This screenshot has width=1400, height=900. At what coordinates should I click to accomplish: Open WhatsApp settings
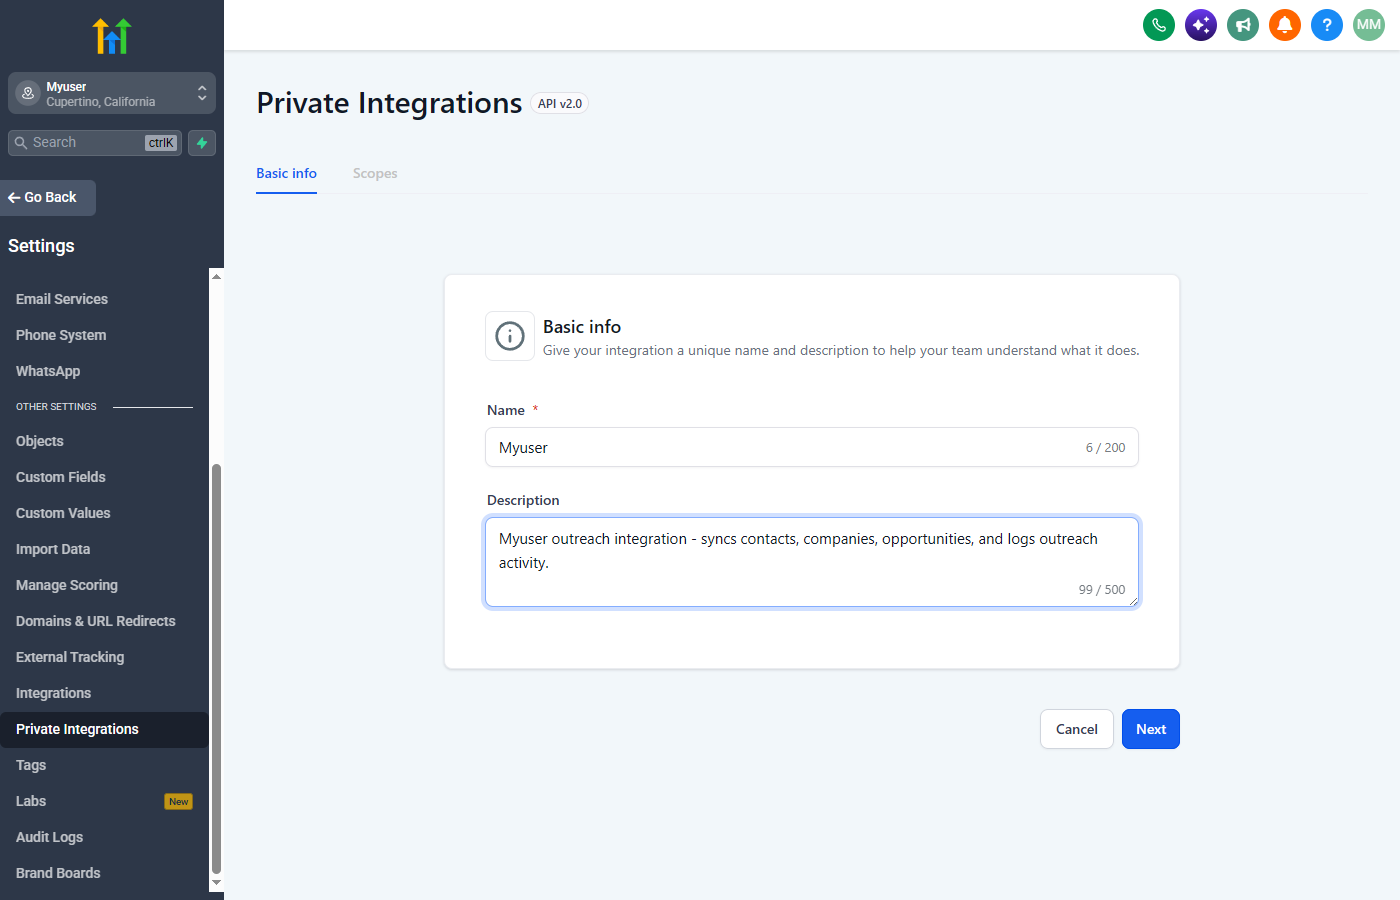48,371
